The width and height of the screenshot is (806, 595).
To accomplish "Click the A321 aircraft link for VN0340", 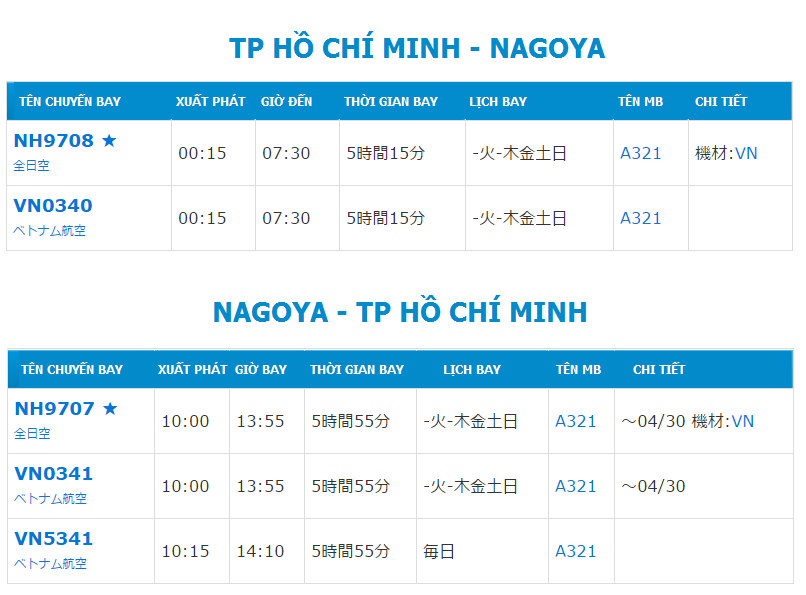I will point(640,218).
